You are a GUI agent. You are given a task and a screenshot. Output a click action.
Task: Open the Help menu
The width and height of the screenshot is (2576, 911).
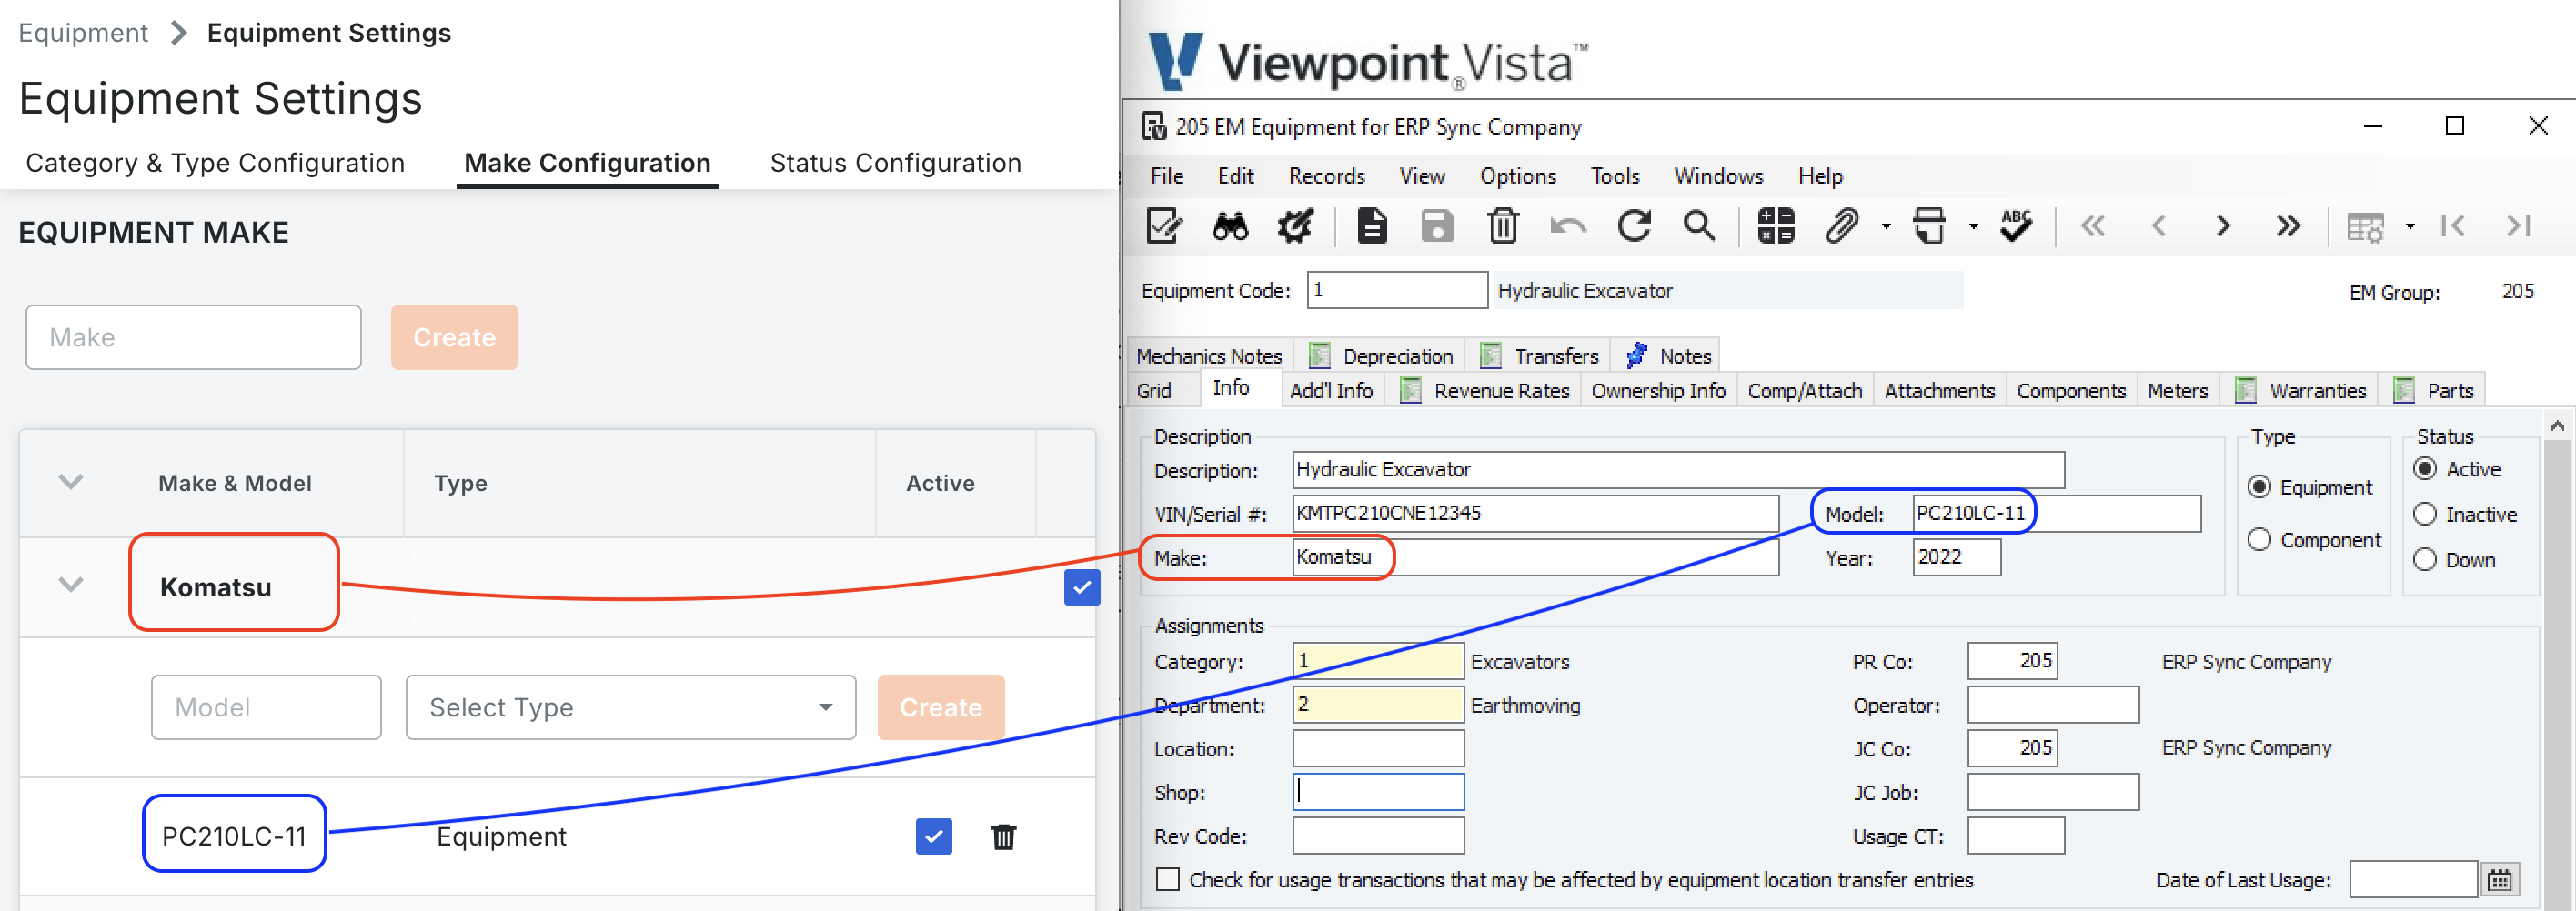coord(1819,176)
